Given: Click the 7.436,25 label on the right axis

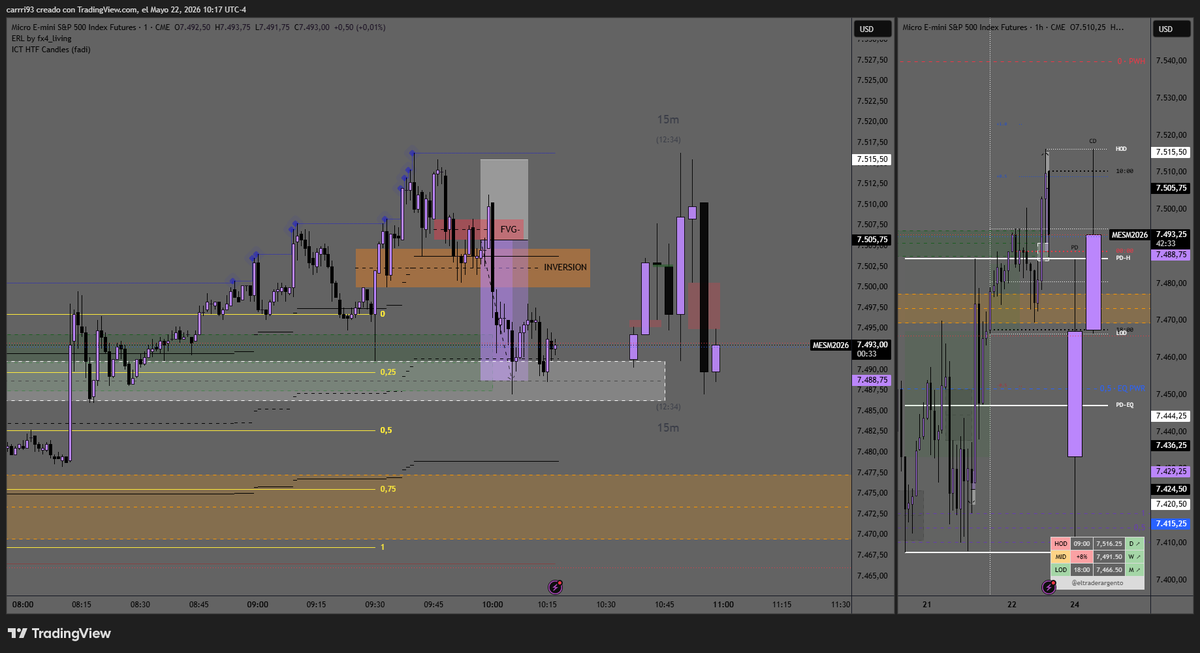Looking at the screenshot, I should pos(1170,445).
